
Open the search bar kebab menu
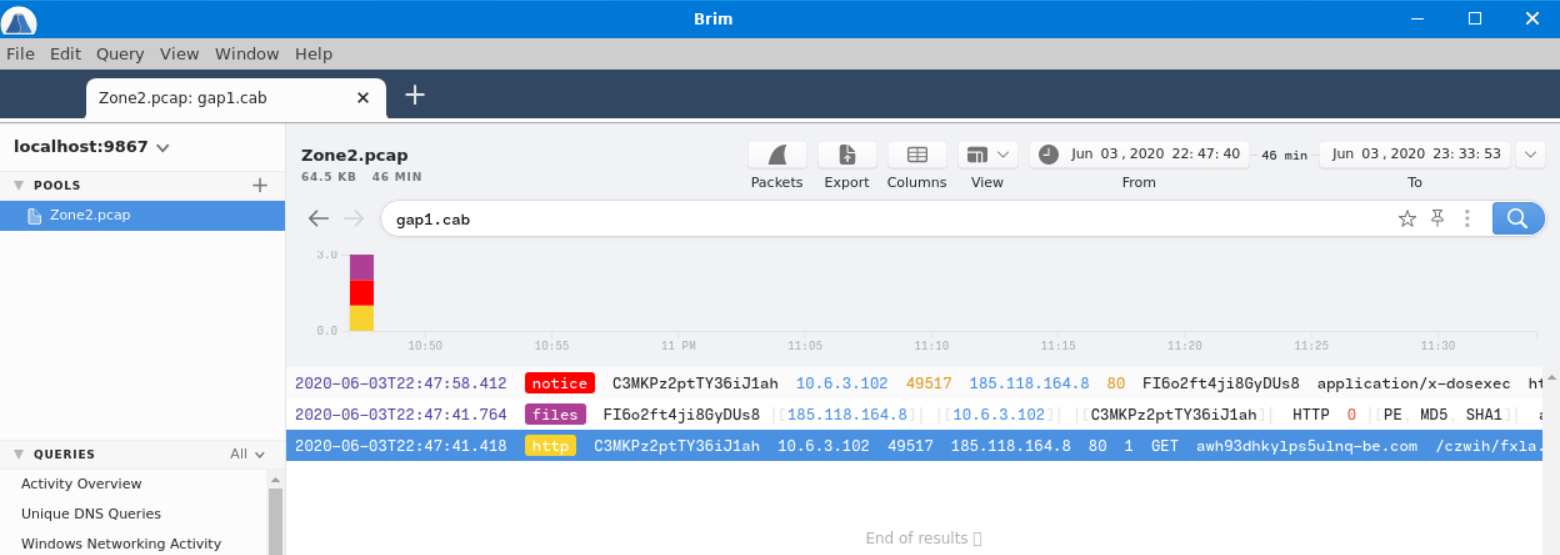click(1467, 218)
